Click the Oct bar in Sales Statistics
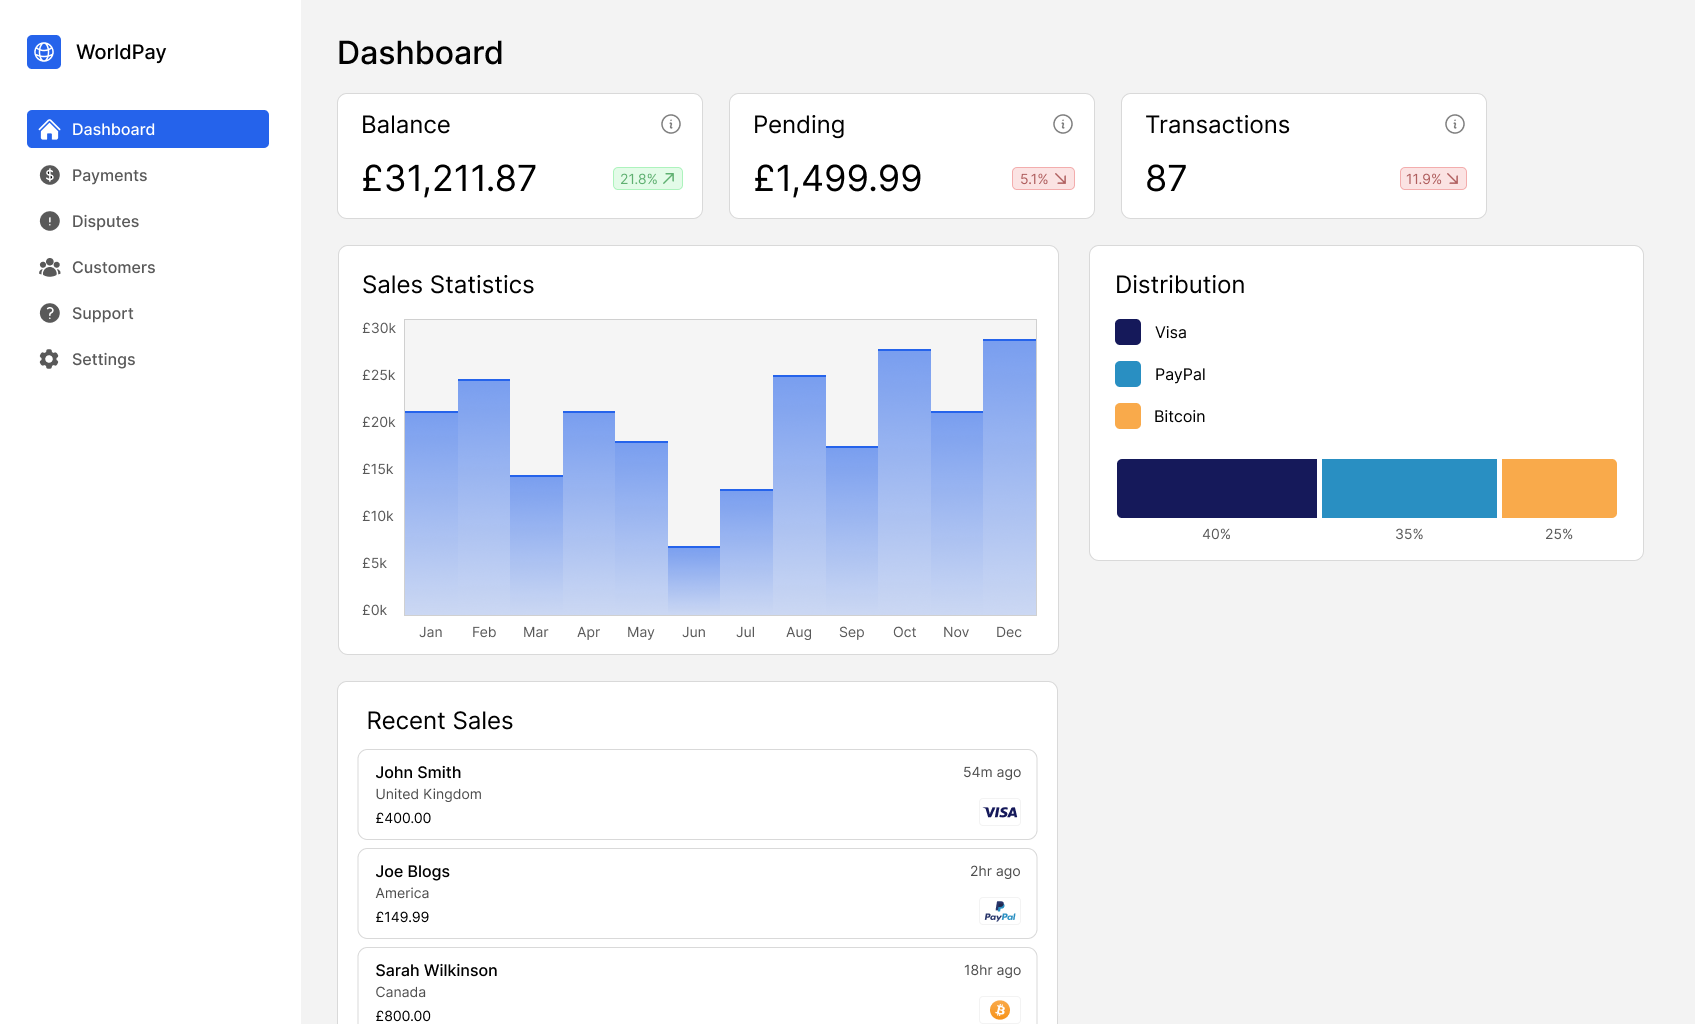The width and height of the screenshot is (1695, 1024). [x=904, y=482]
